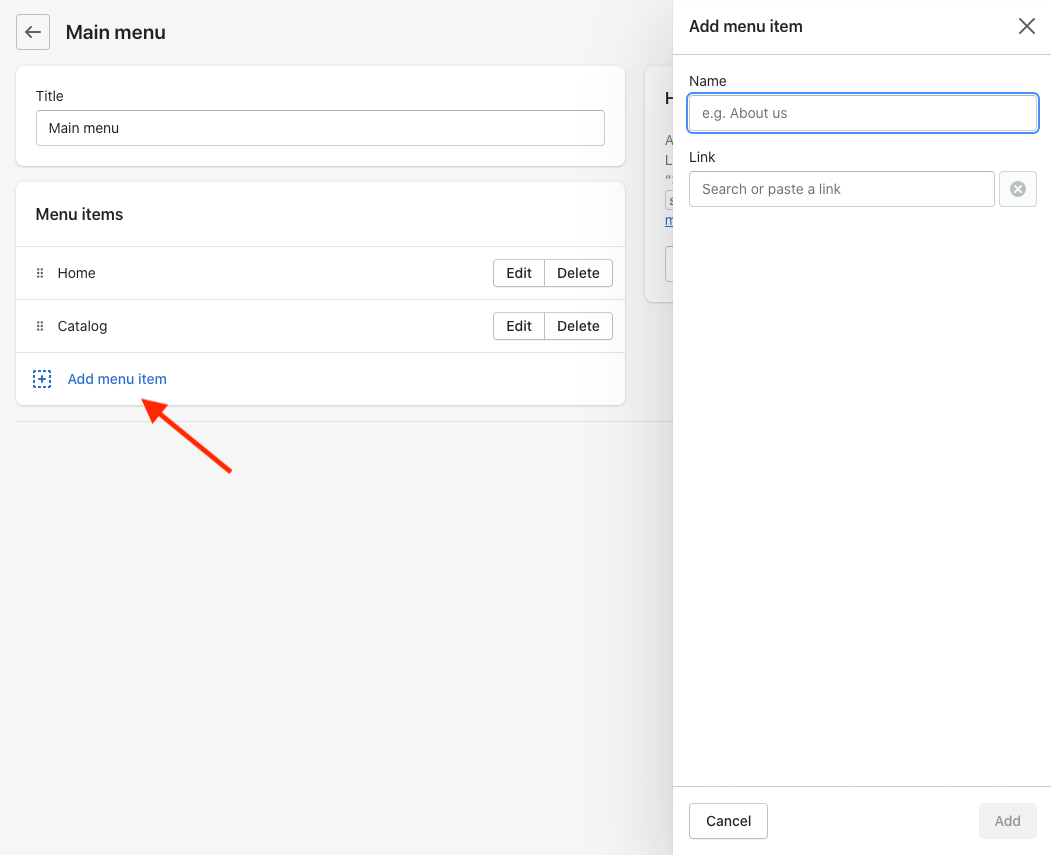Image resolution: width=1051 pixels, height=855 pixels.
Task: Delete the Home menu item
Action: click(578, 272)
